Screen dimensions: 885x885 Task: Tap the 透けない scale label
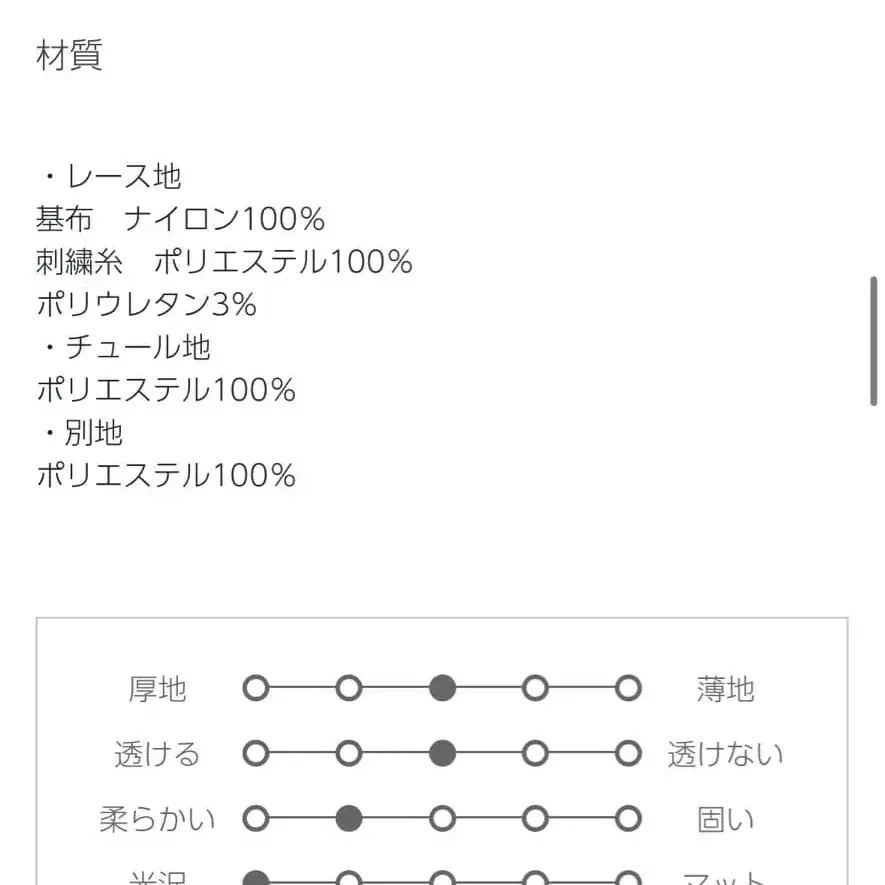[725, 754]
